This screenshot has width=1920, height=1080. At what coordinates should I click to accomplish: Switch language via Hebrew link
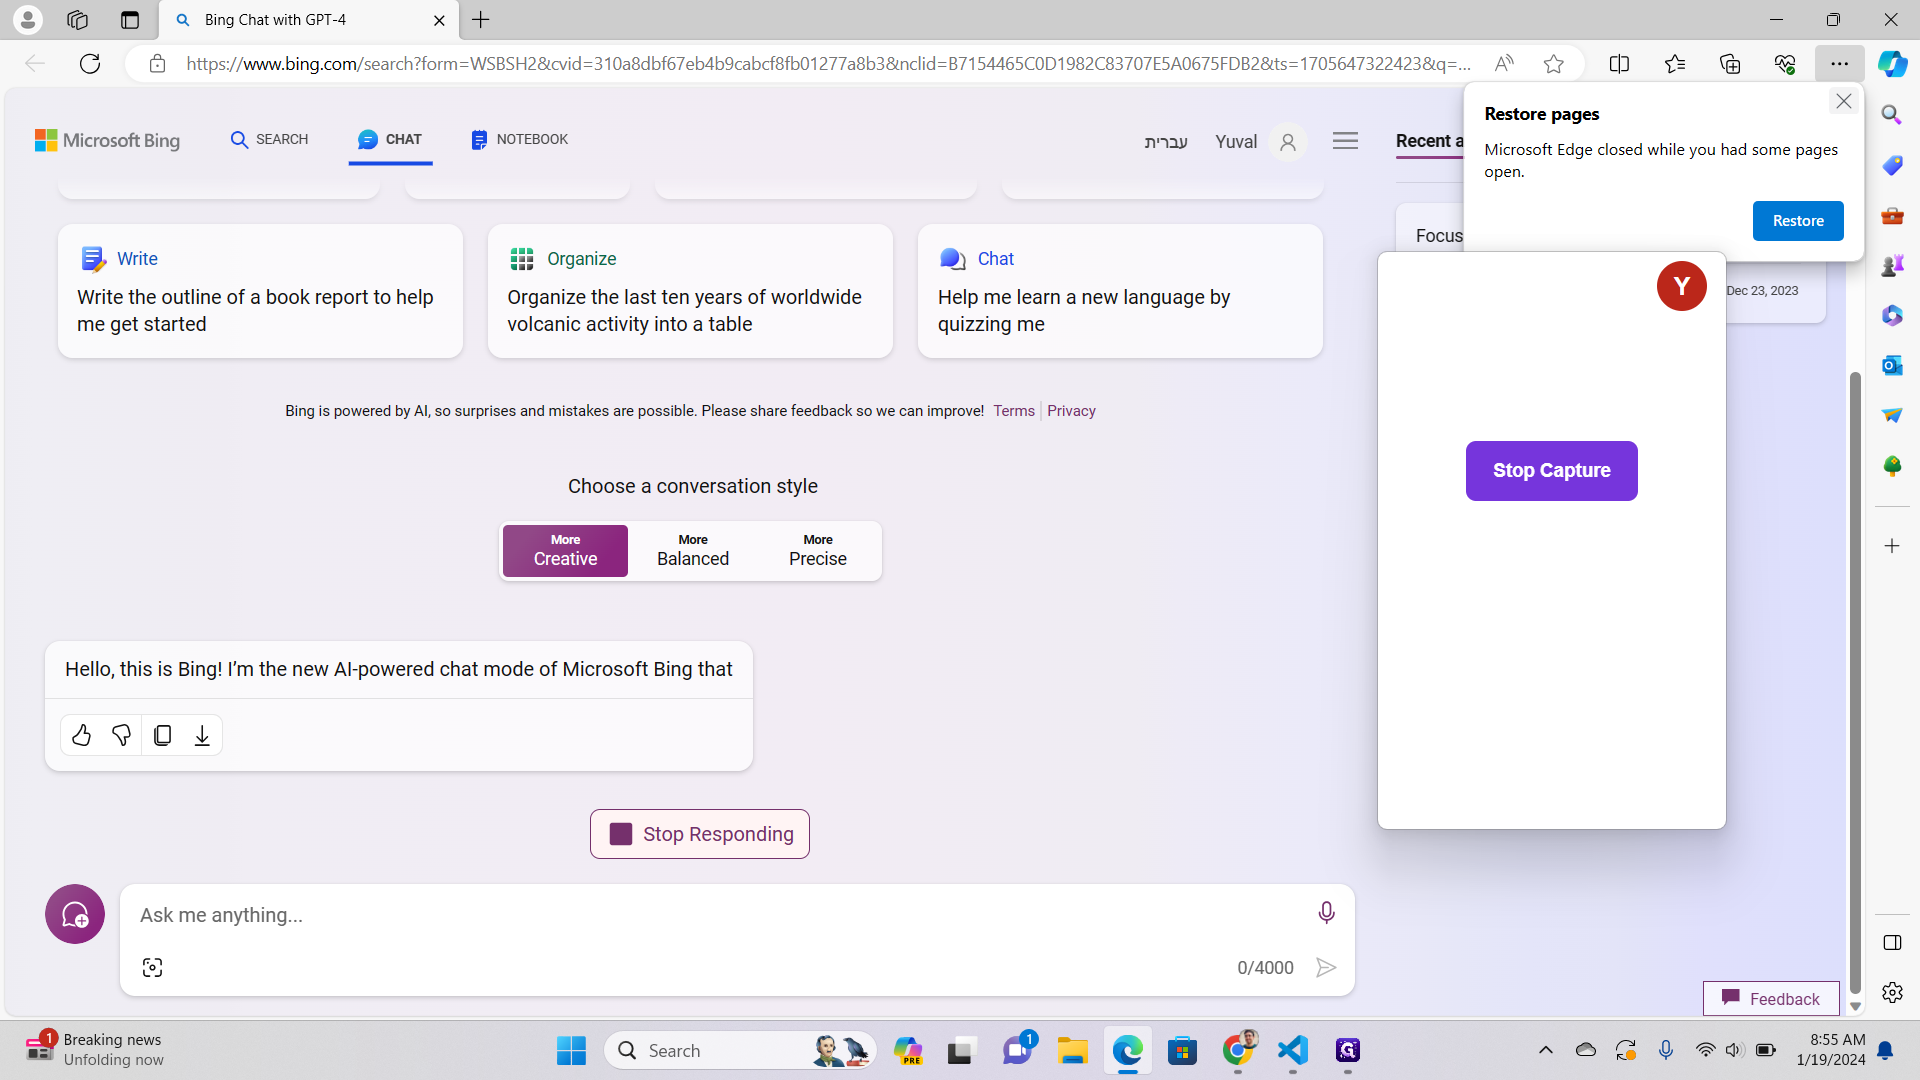1166,142
